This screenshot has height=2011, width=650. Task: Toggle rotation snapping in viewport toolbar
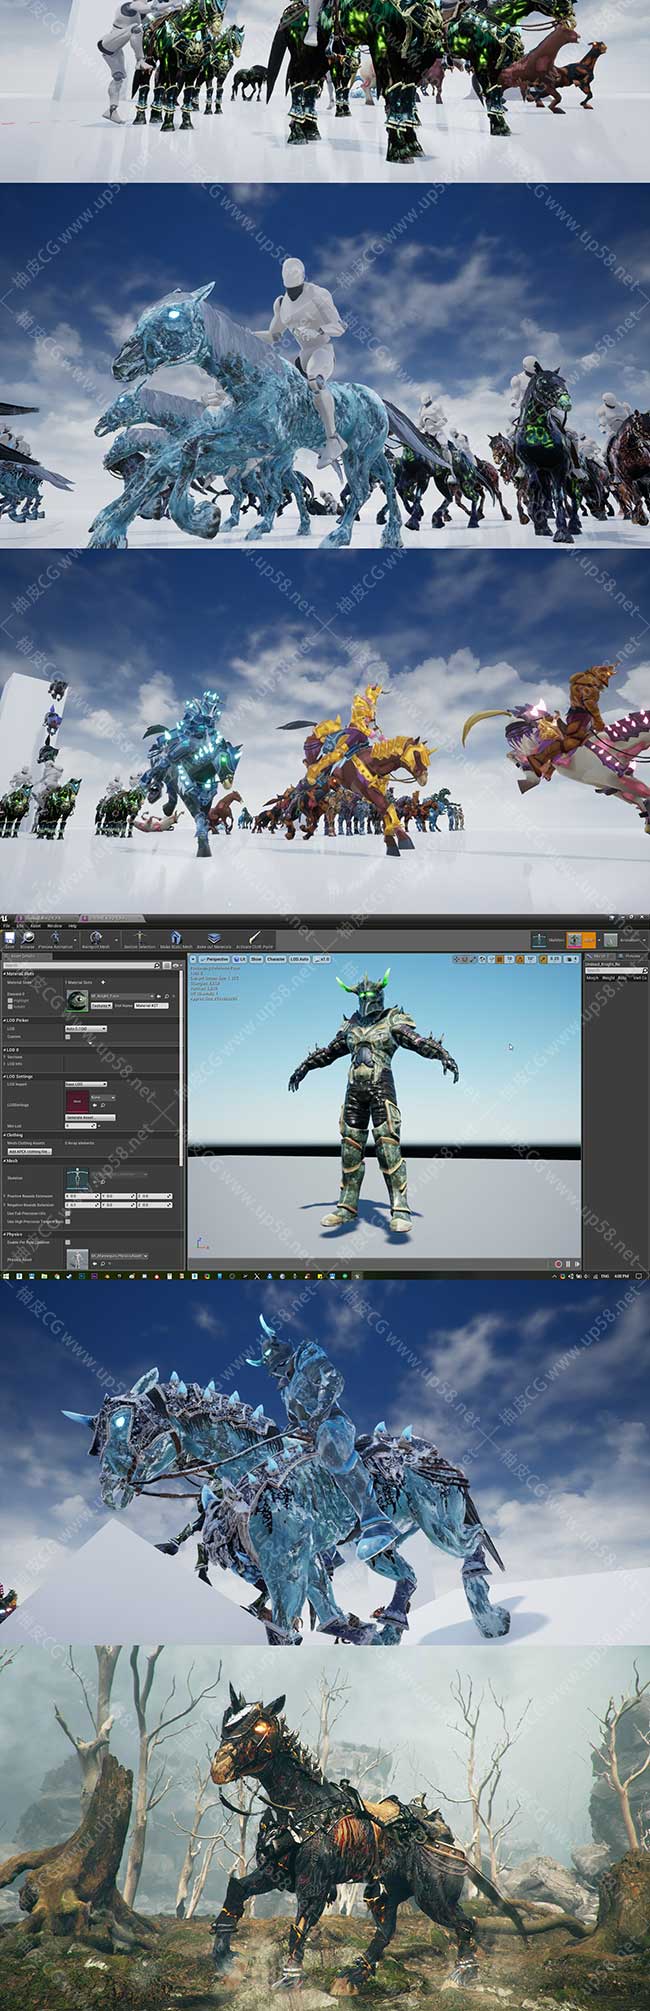coord(520,959)
